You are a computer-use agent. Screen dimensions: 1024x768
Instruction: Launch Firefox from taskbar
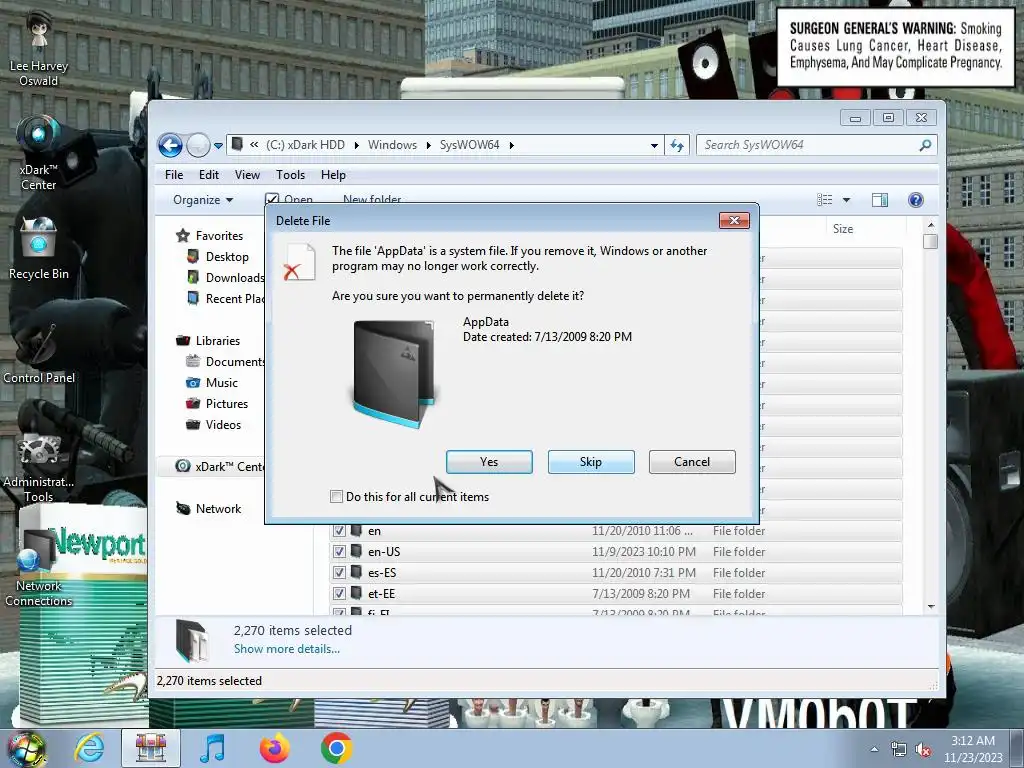274,748
